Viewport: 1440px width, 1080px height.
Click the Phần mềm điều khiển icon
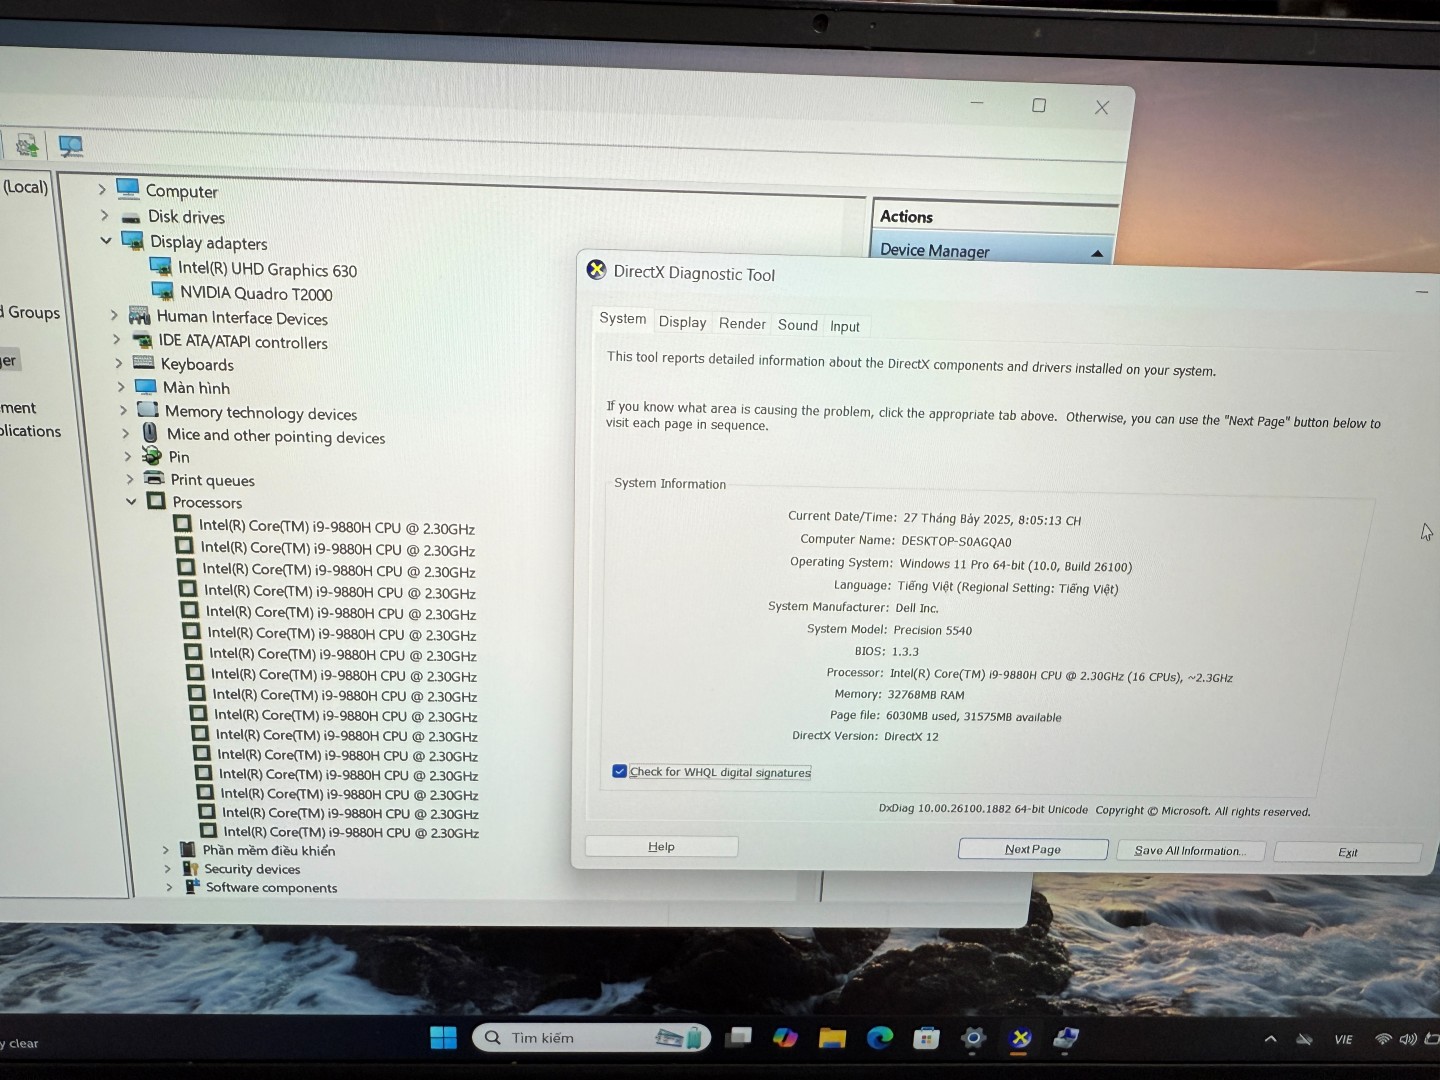tap(188, 849)
